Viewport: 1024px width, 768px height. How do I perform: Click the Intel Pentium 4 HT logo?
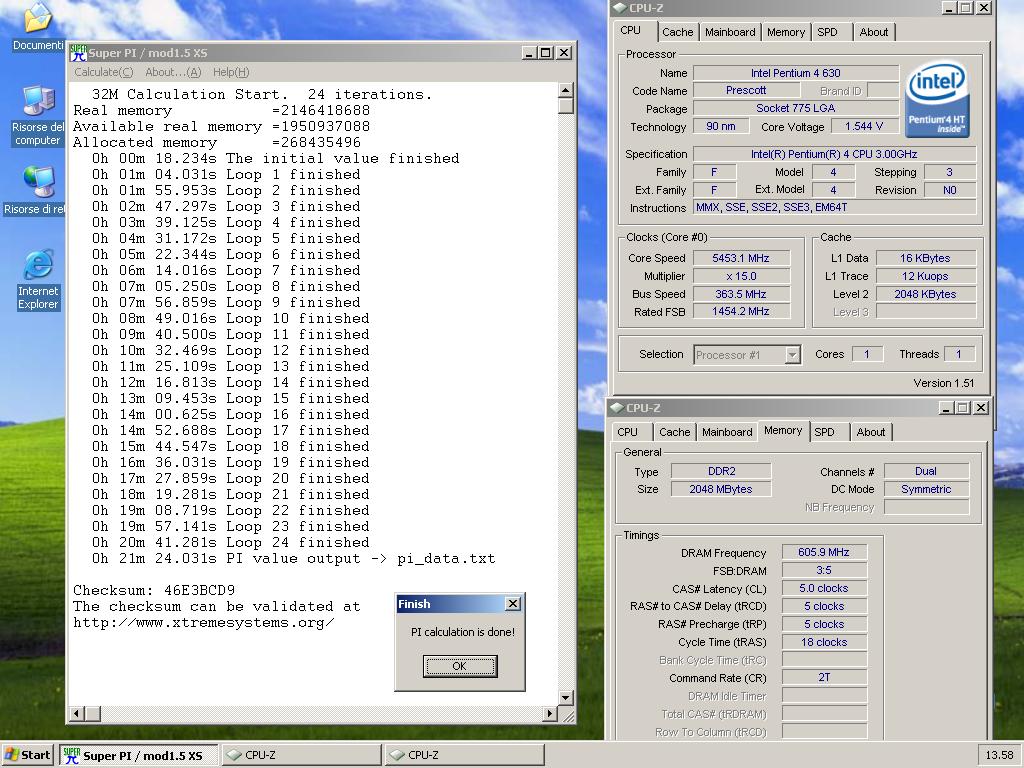pos(937,99)
